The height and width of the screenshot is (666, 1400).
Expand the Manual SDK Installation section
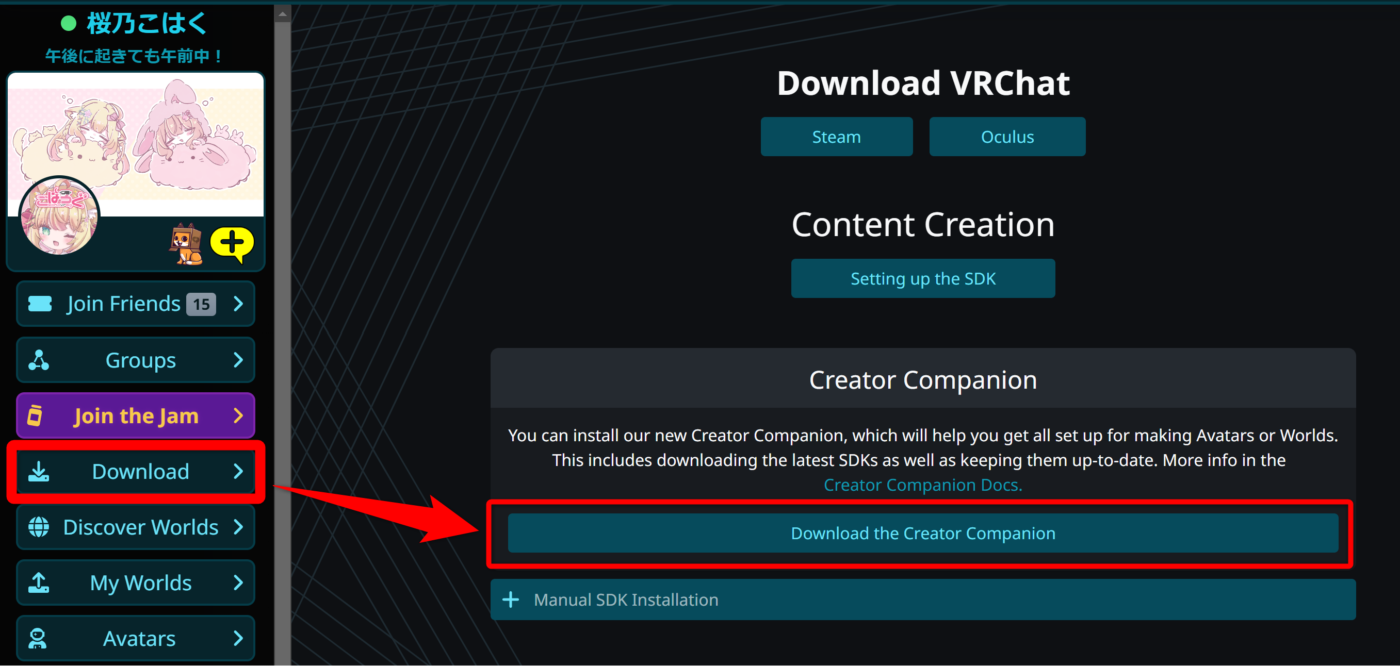point(923,600)
